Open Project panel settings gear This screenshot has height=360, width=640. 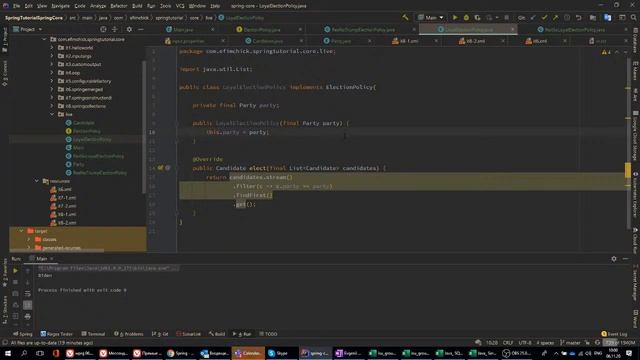pos(129,29)
